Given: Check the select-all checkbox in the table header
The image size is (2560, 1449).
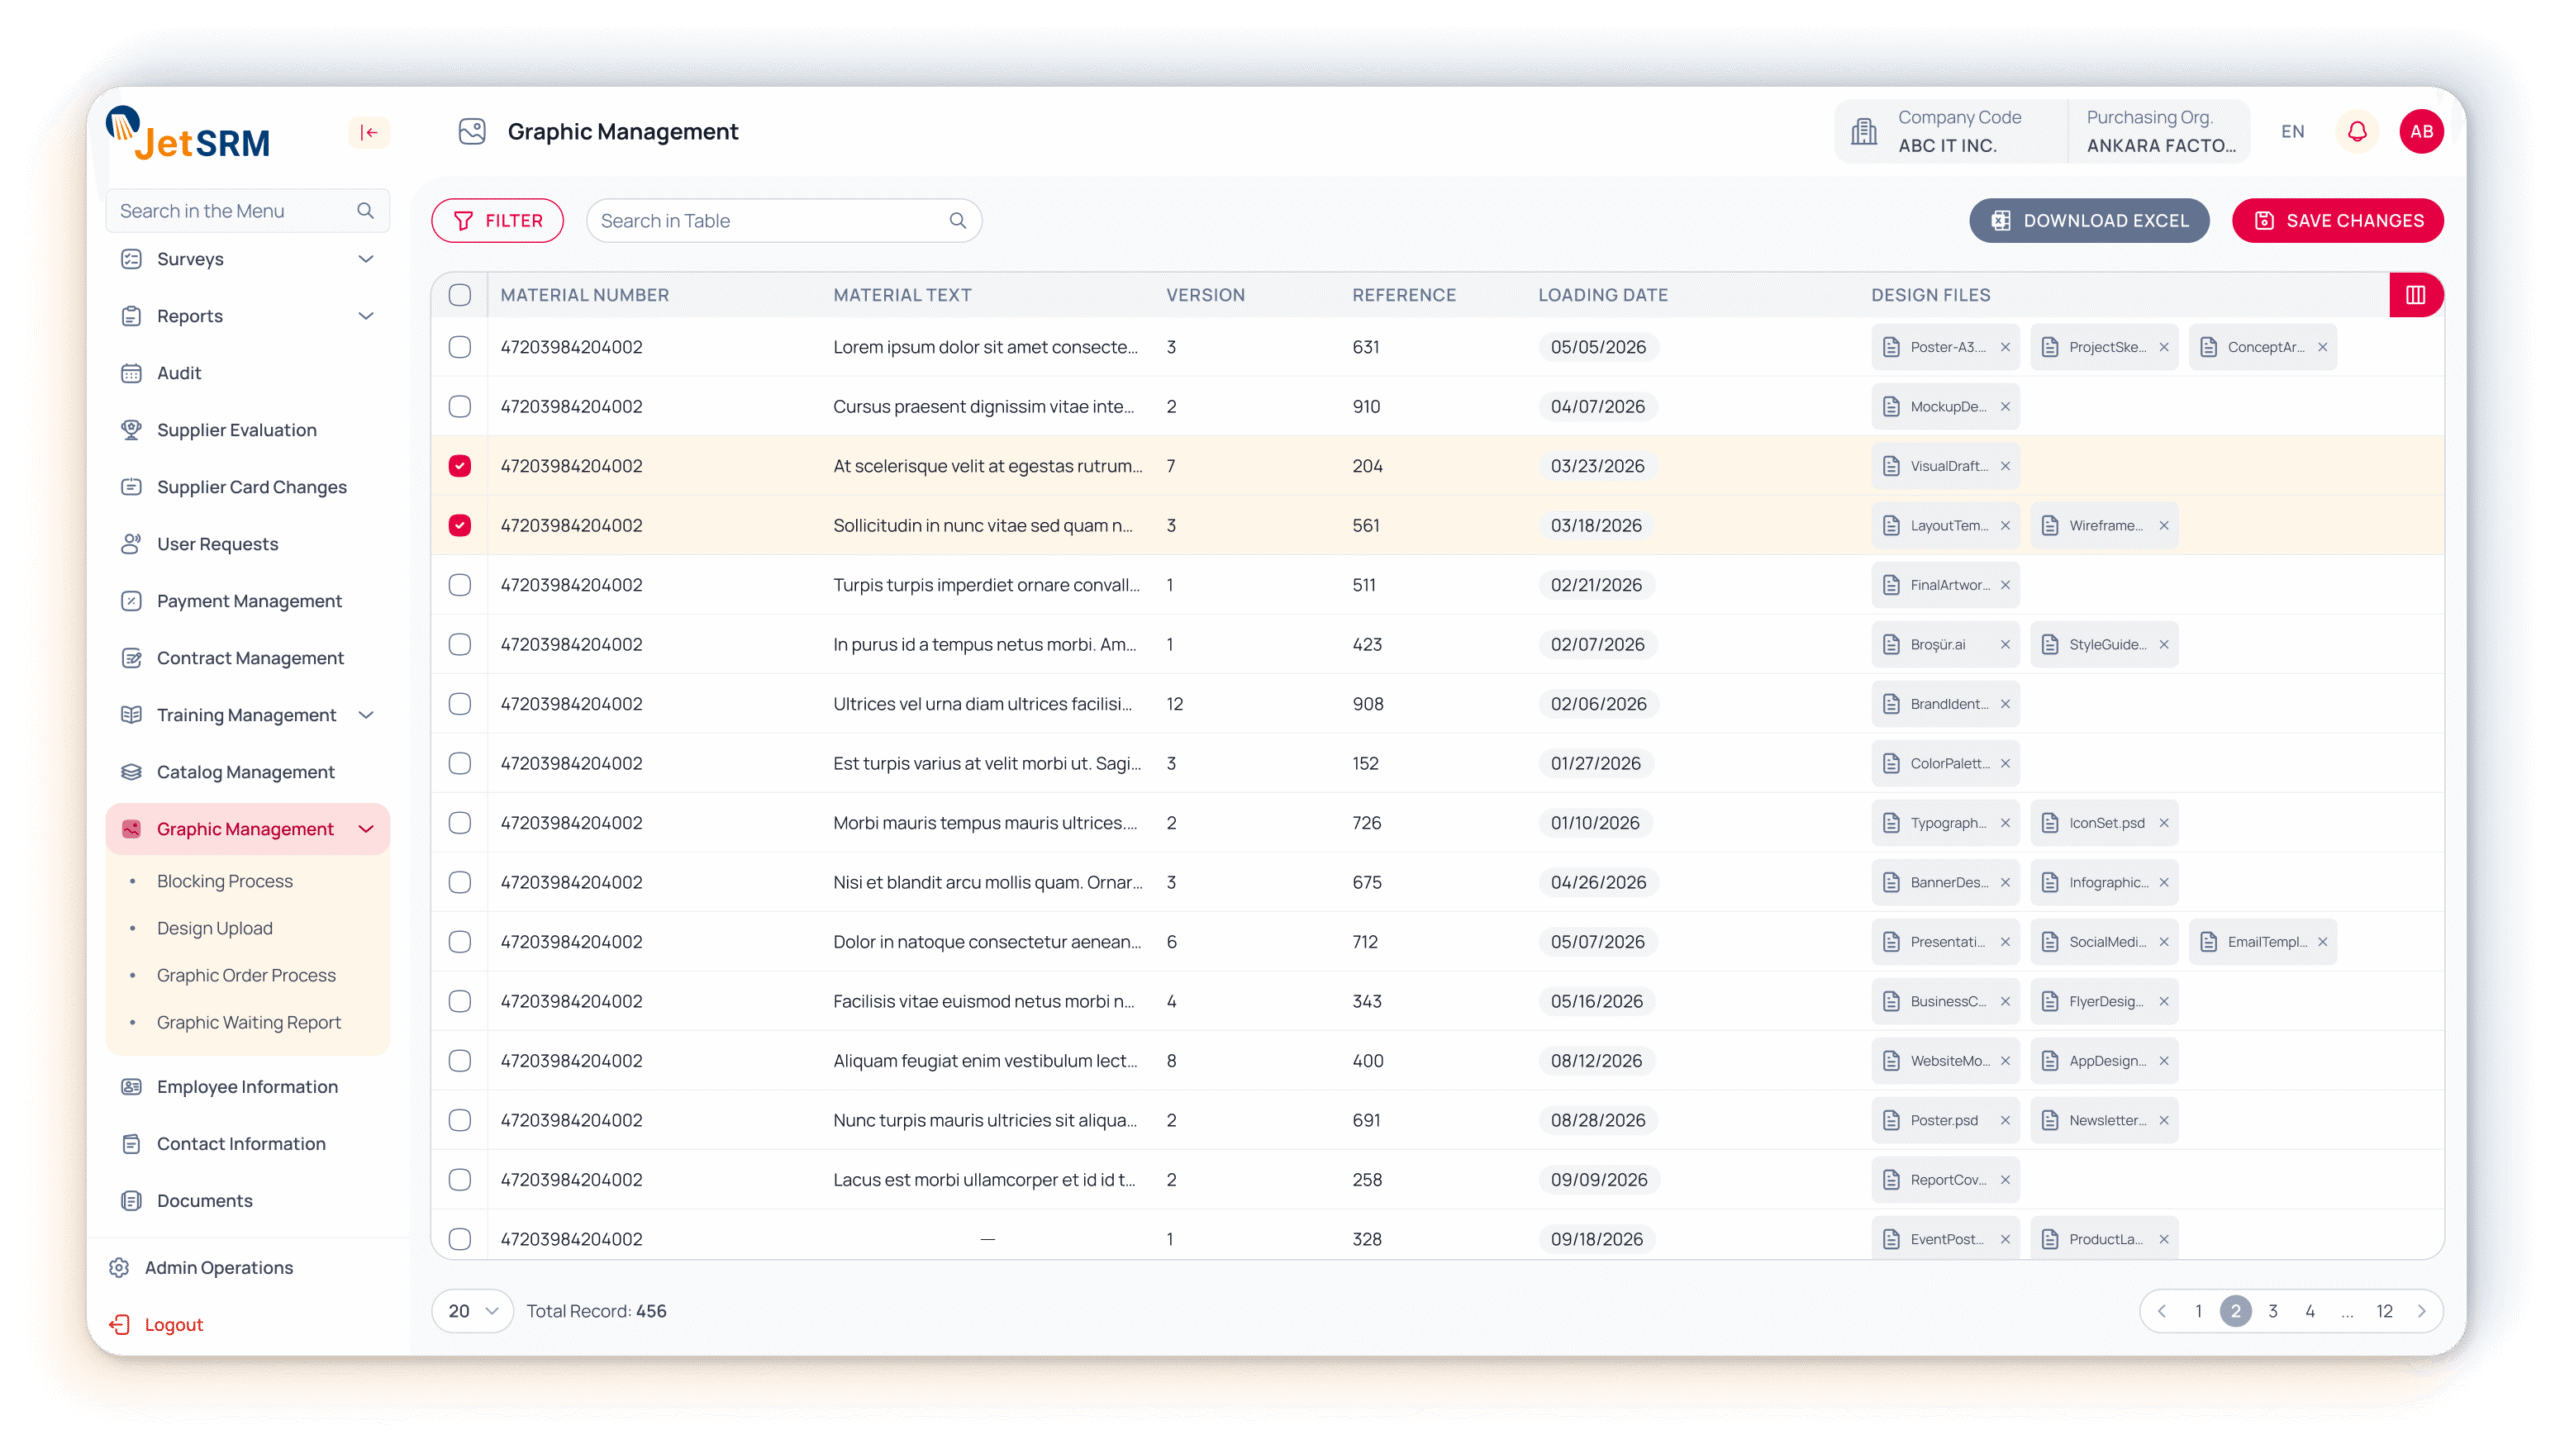Looking at the screenshot, I should click(x=460, y=295).
